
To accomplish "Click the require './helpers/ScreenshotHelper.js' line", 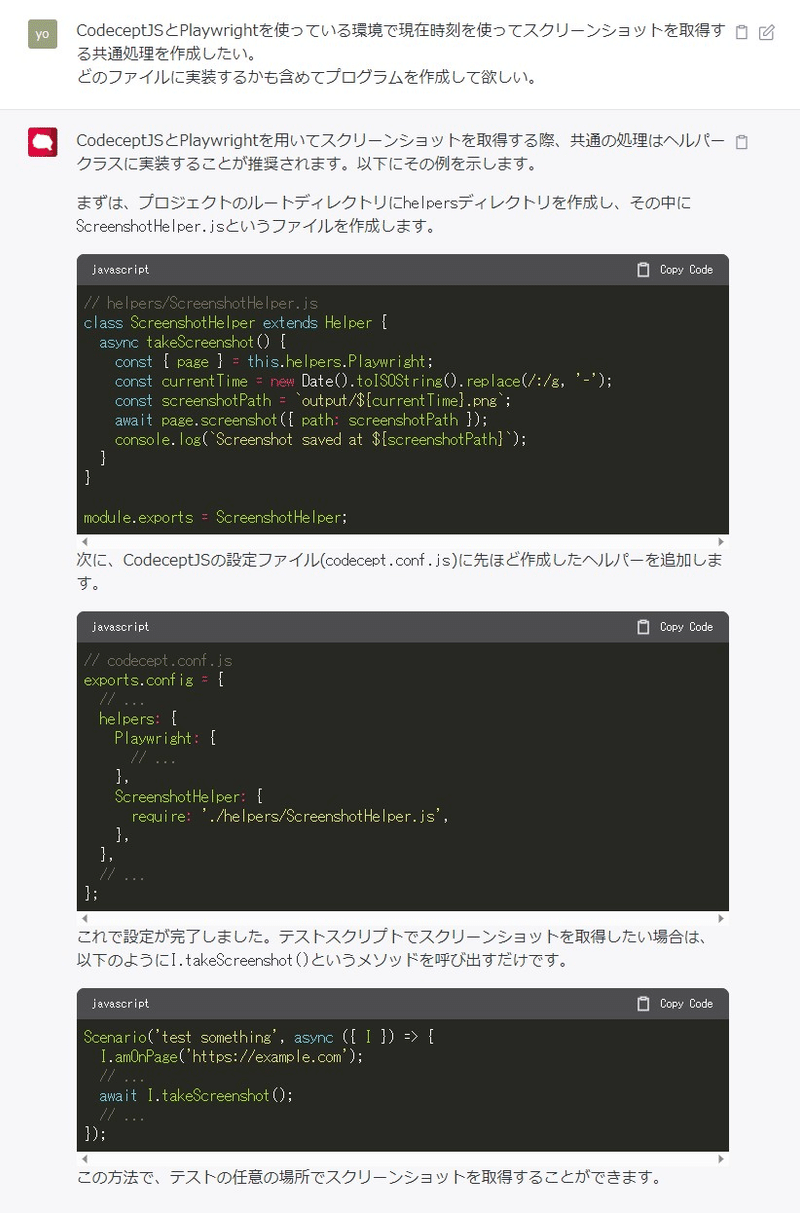I will pyautogui.click(x=289, y=816).
